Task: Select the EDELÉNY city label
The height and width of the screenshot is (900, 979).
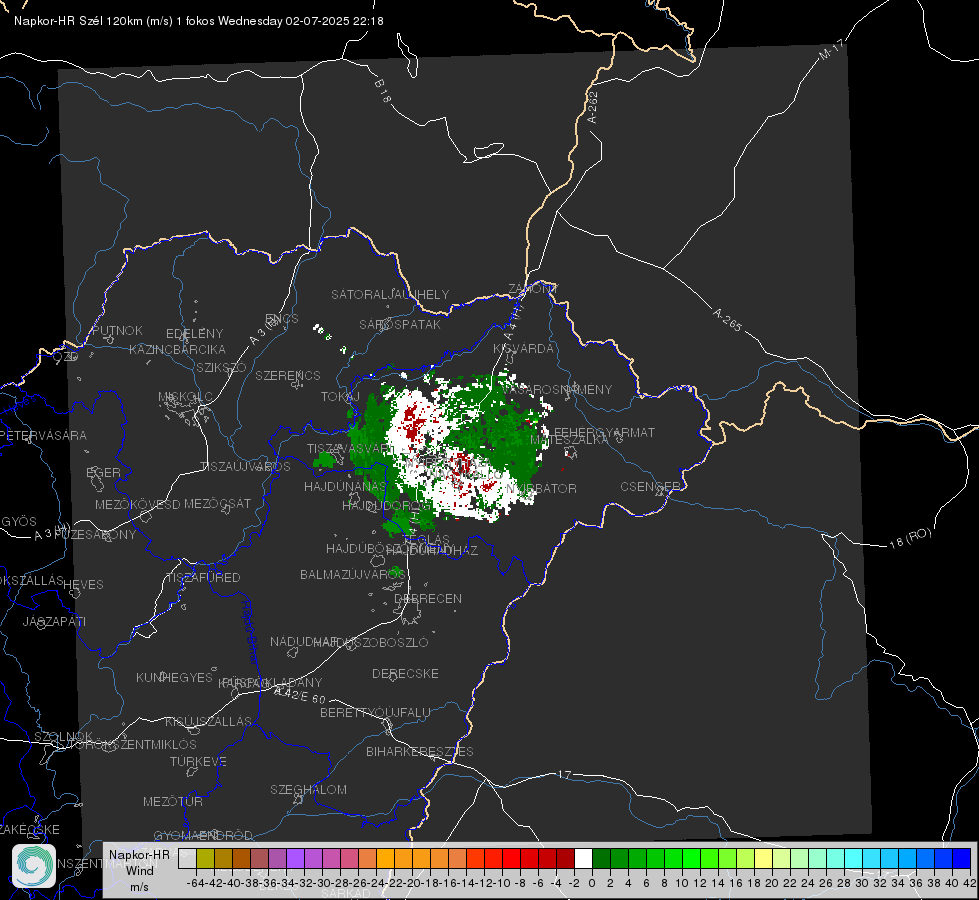Action: coord(194,334)
